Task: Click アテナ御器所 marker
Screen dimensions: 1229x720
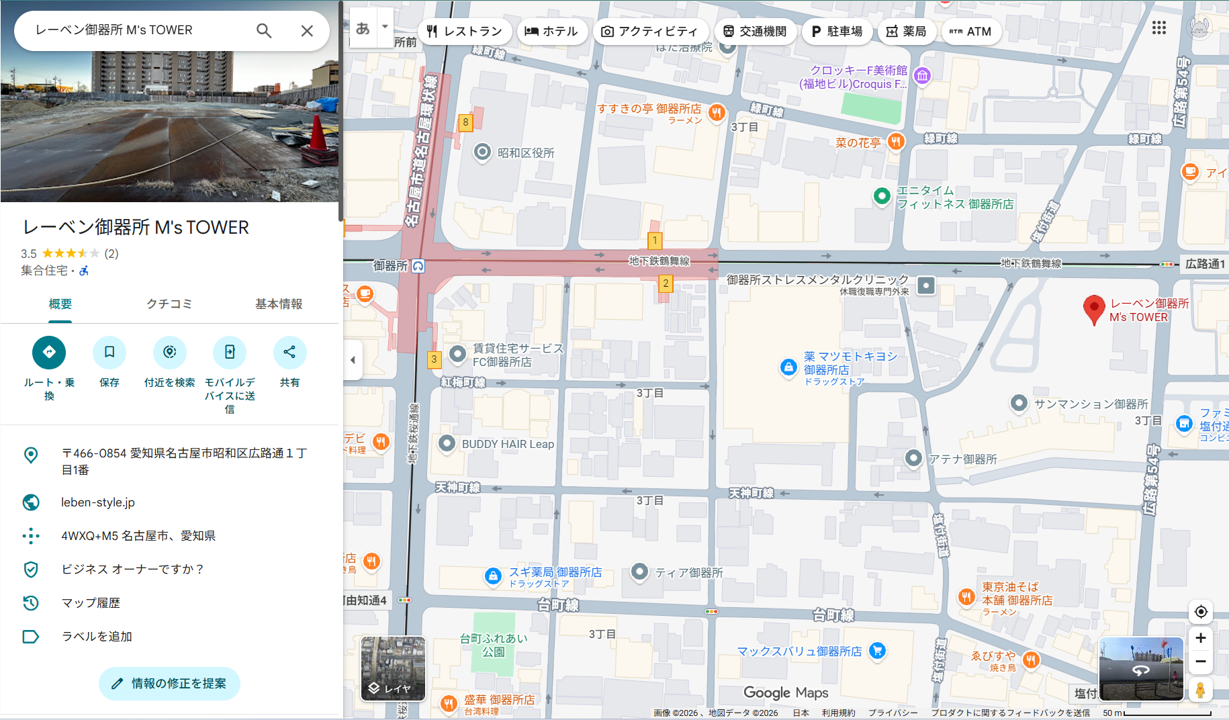Action: tap(913, 458)
